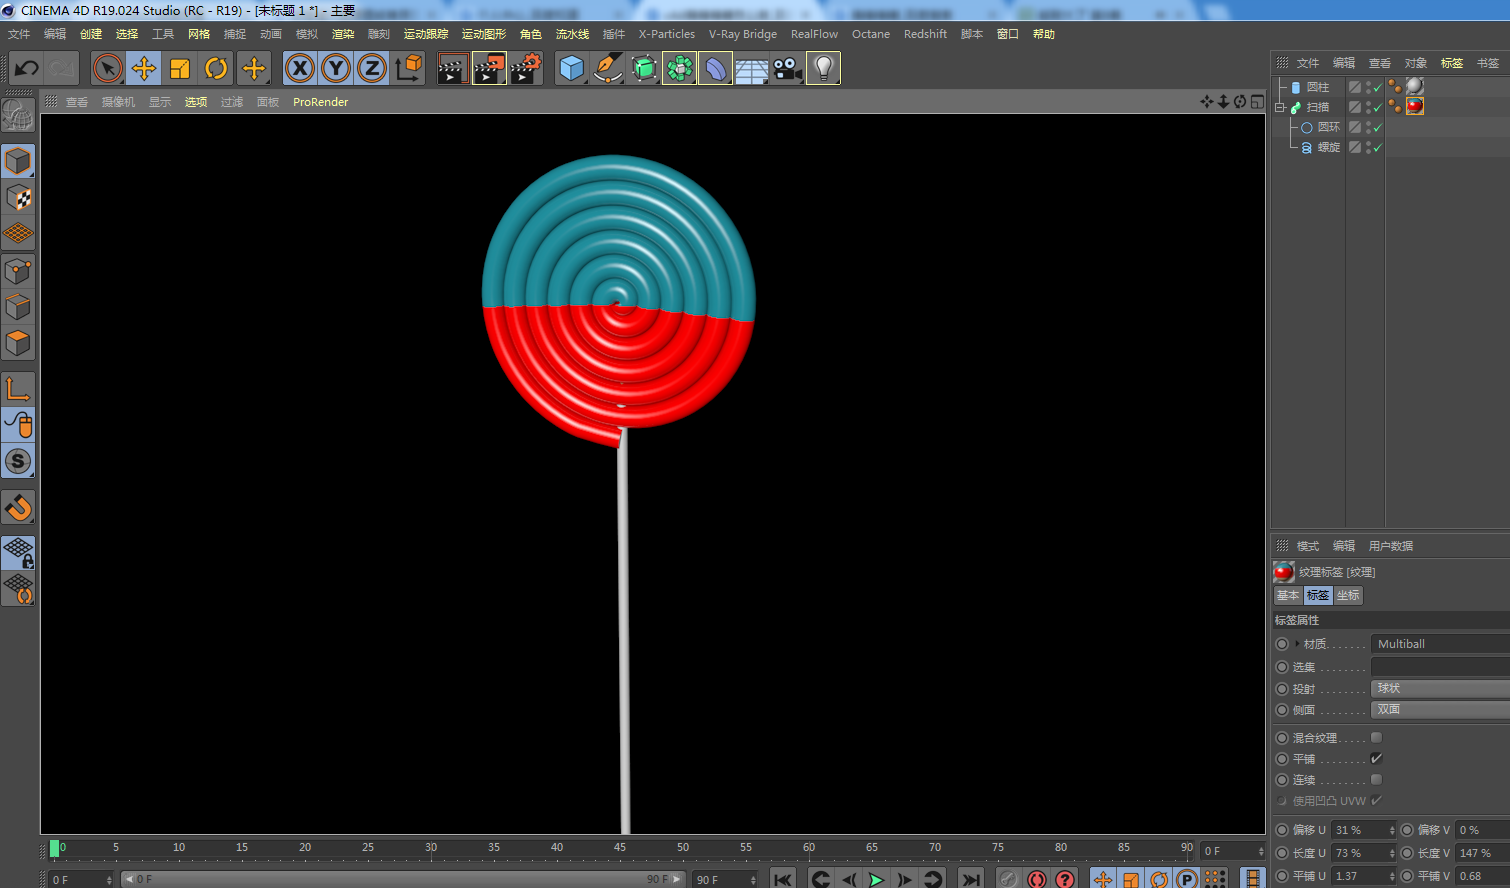Collapse the 扫描 object tree
Viewport: 1510px width, 888px height.
(1280, 107)
